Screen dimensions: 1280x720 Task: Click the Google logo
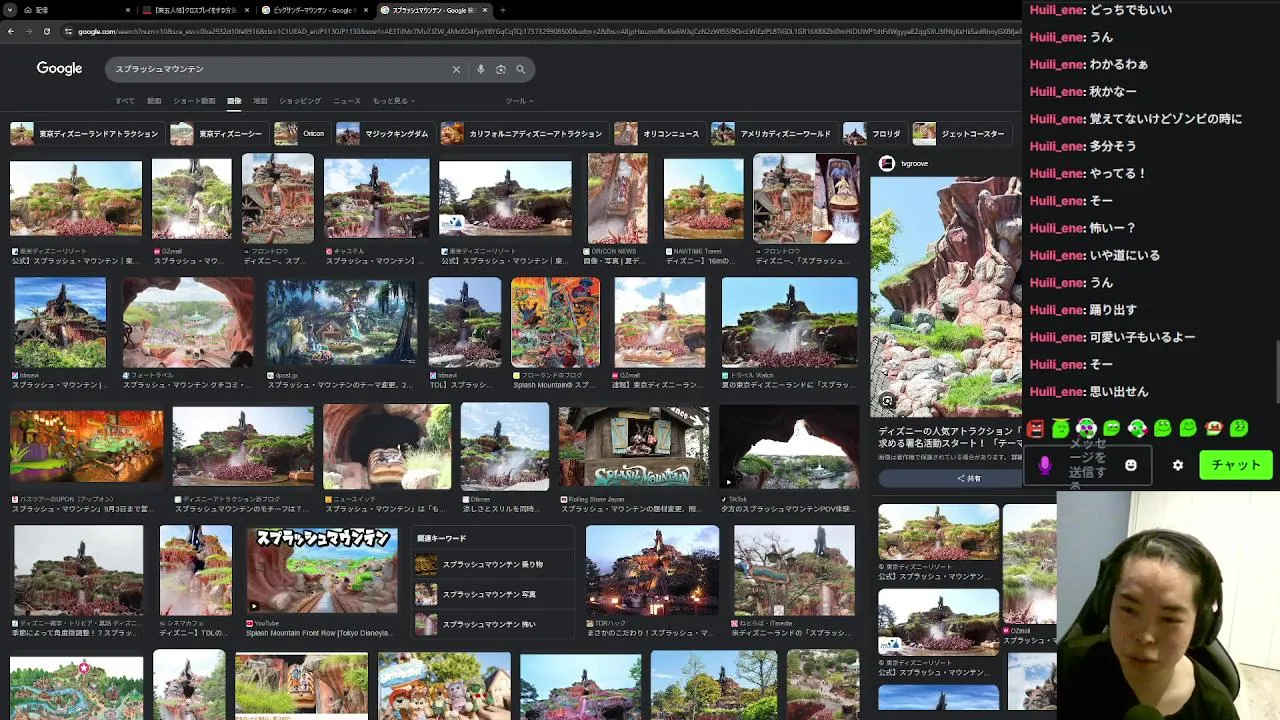(x=59, y=68)
